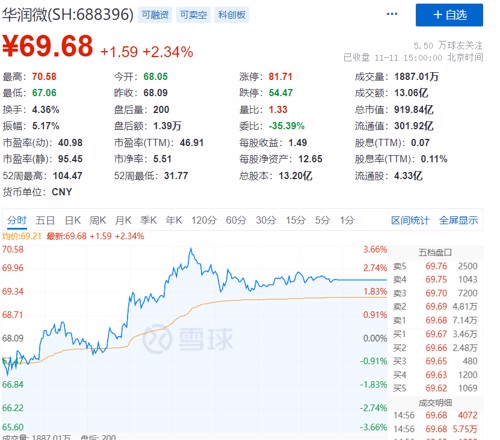Open 区间统计 interval statistics
Image resolution: width=500 pixels, height=440 pixels.
[410, 220]
